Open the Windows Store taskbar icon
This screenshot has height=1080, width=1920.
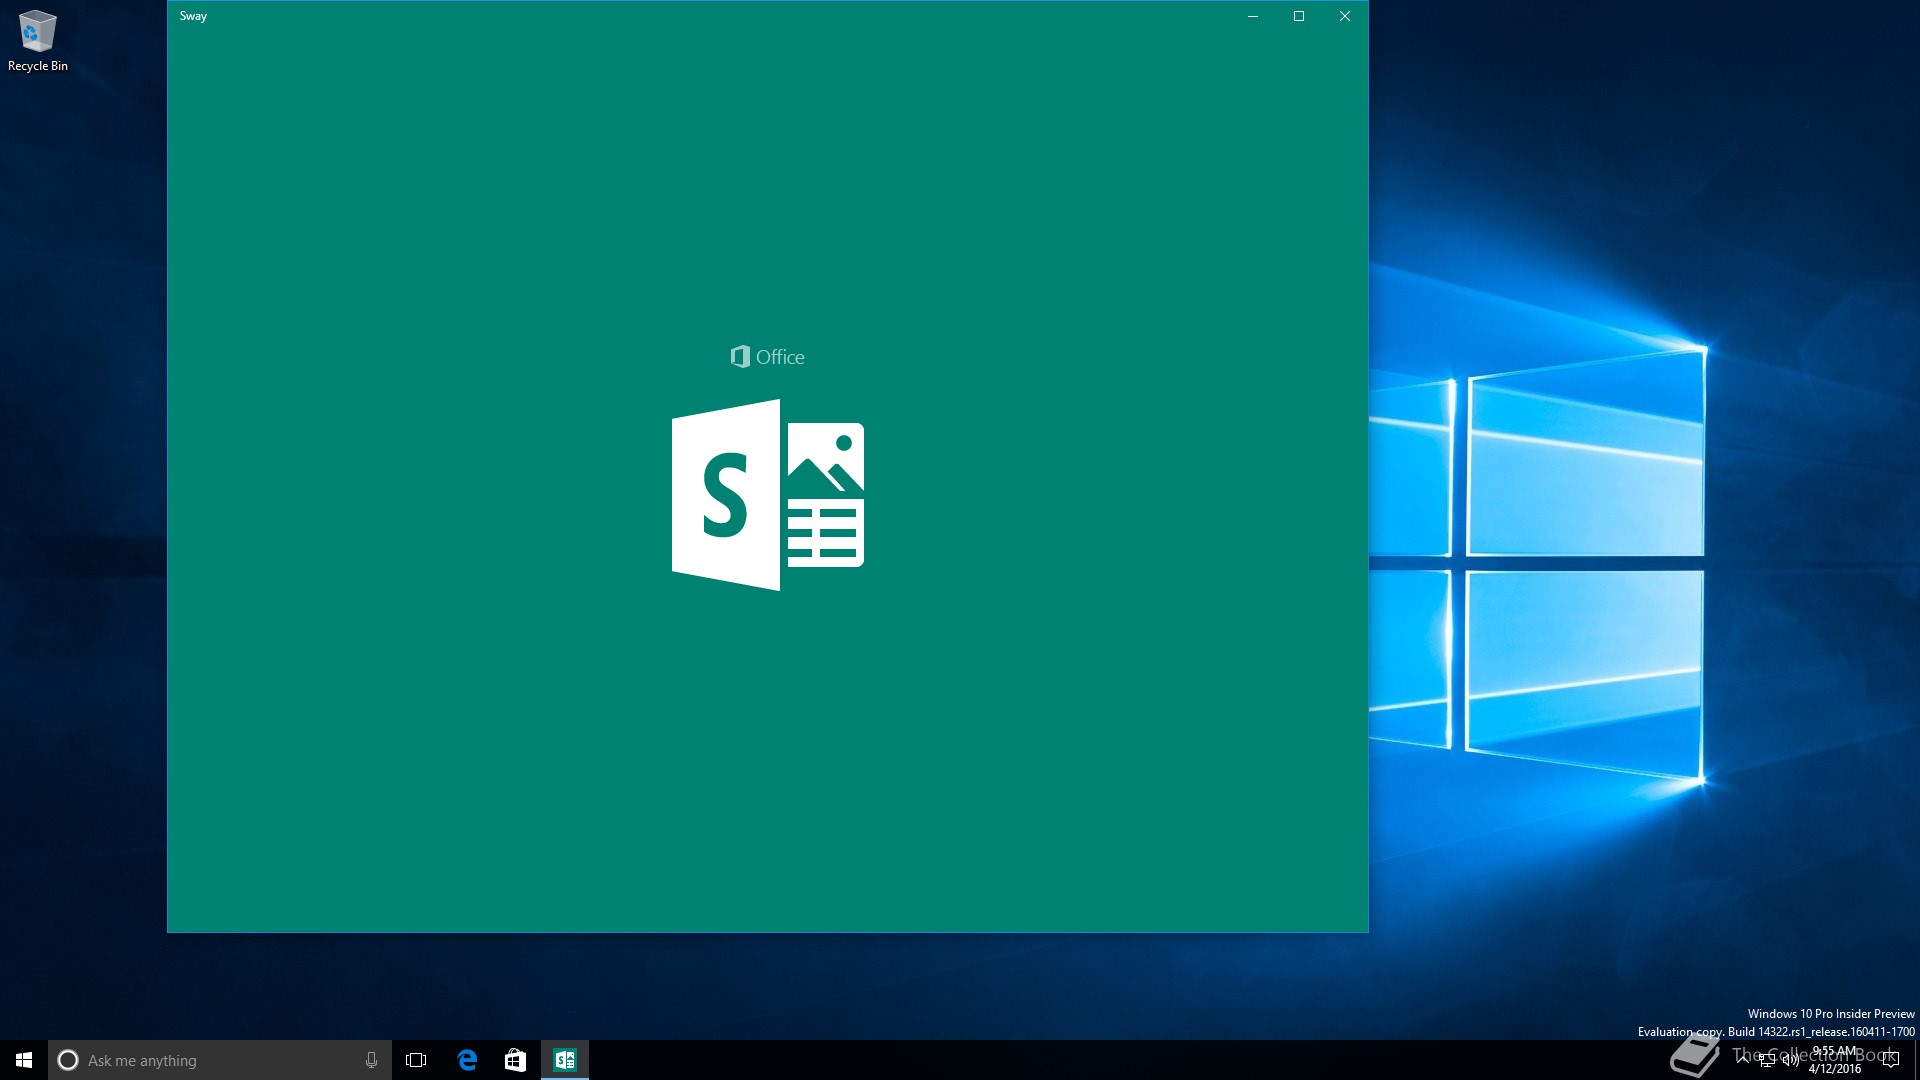coord(515,1060)
